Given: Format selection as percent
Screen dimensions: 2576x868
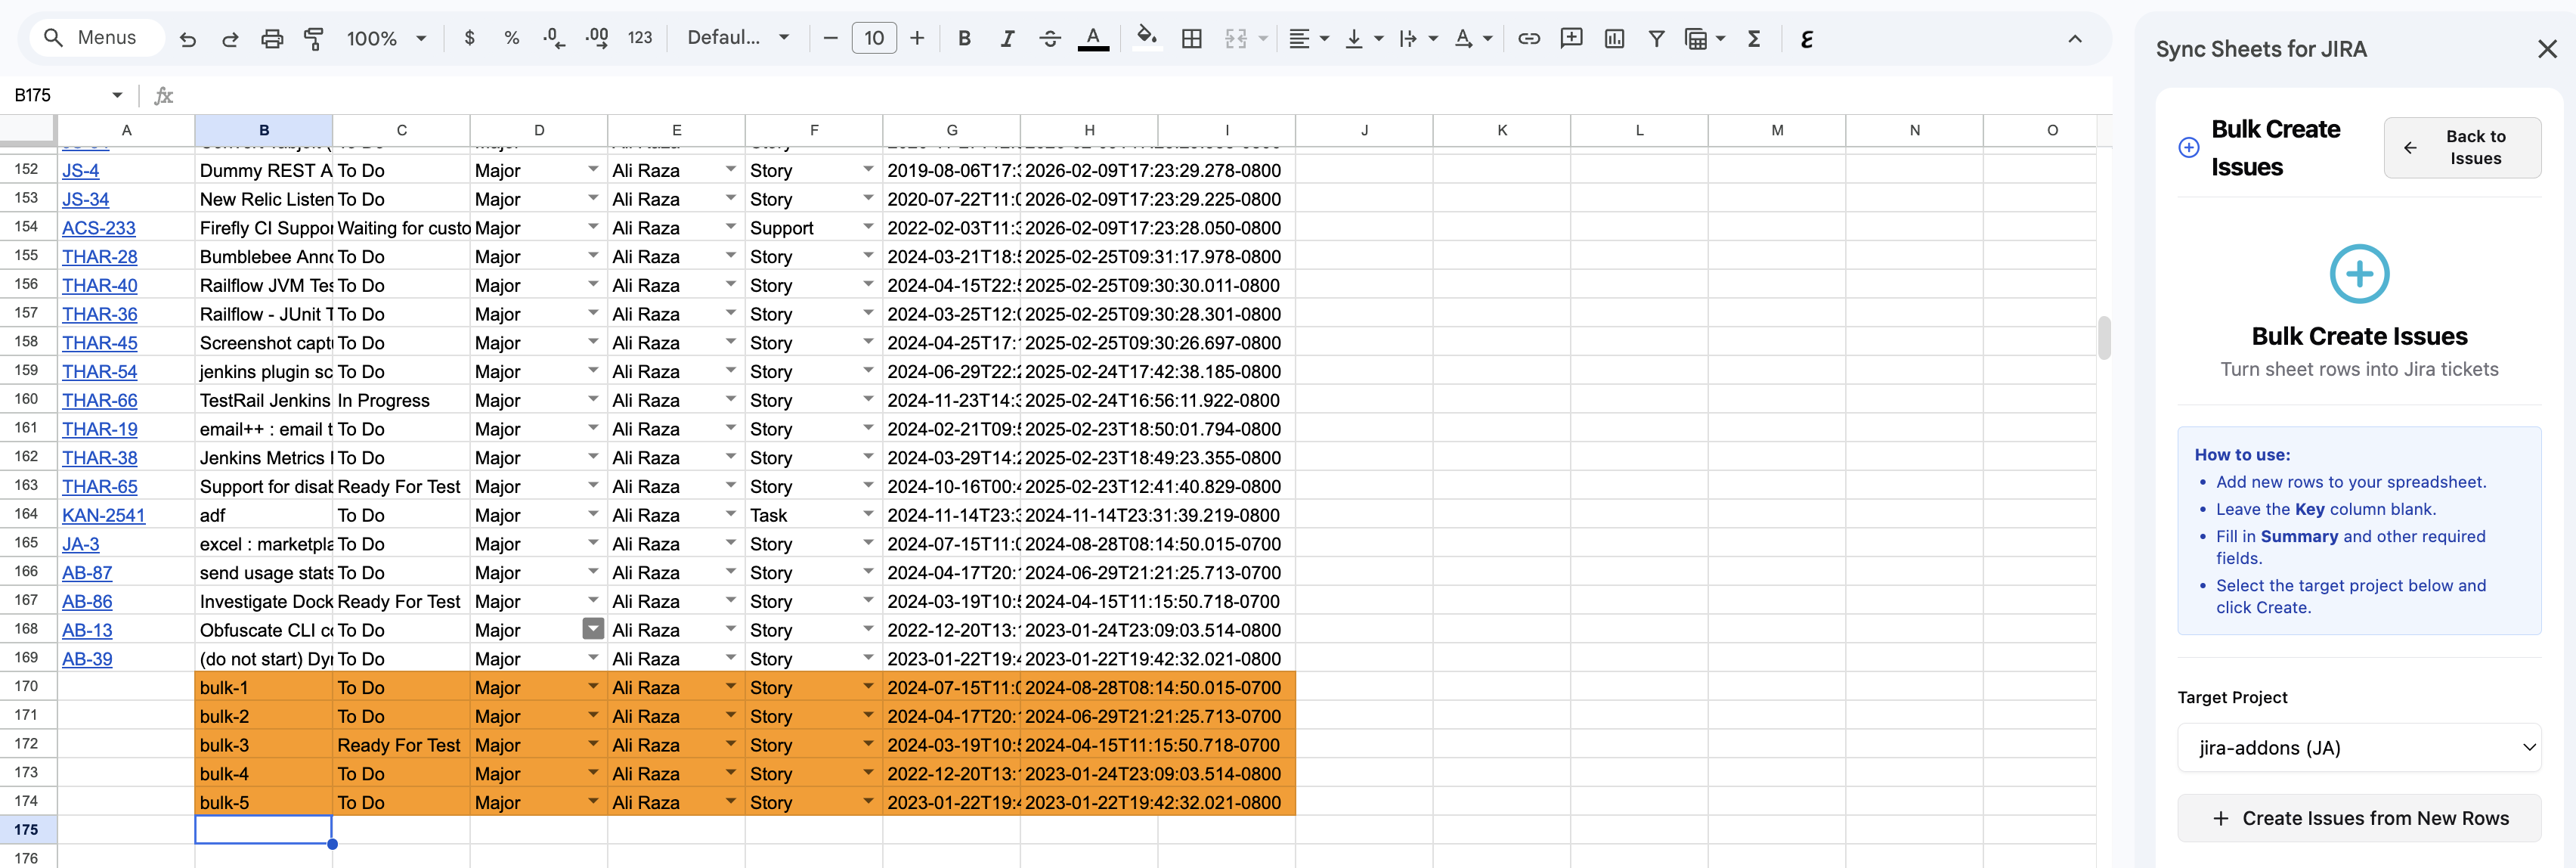Looking at the screenshot, I should [511, 38].
